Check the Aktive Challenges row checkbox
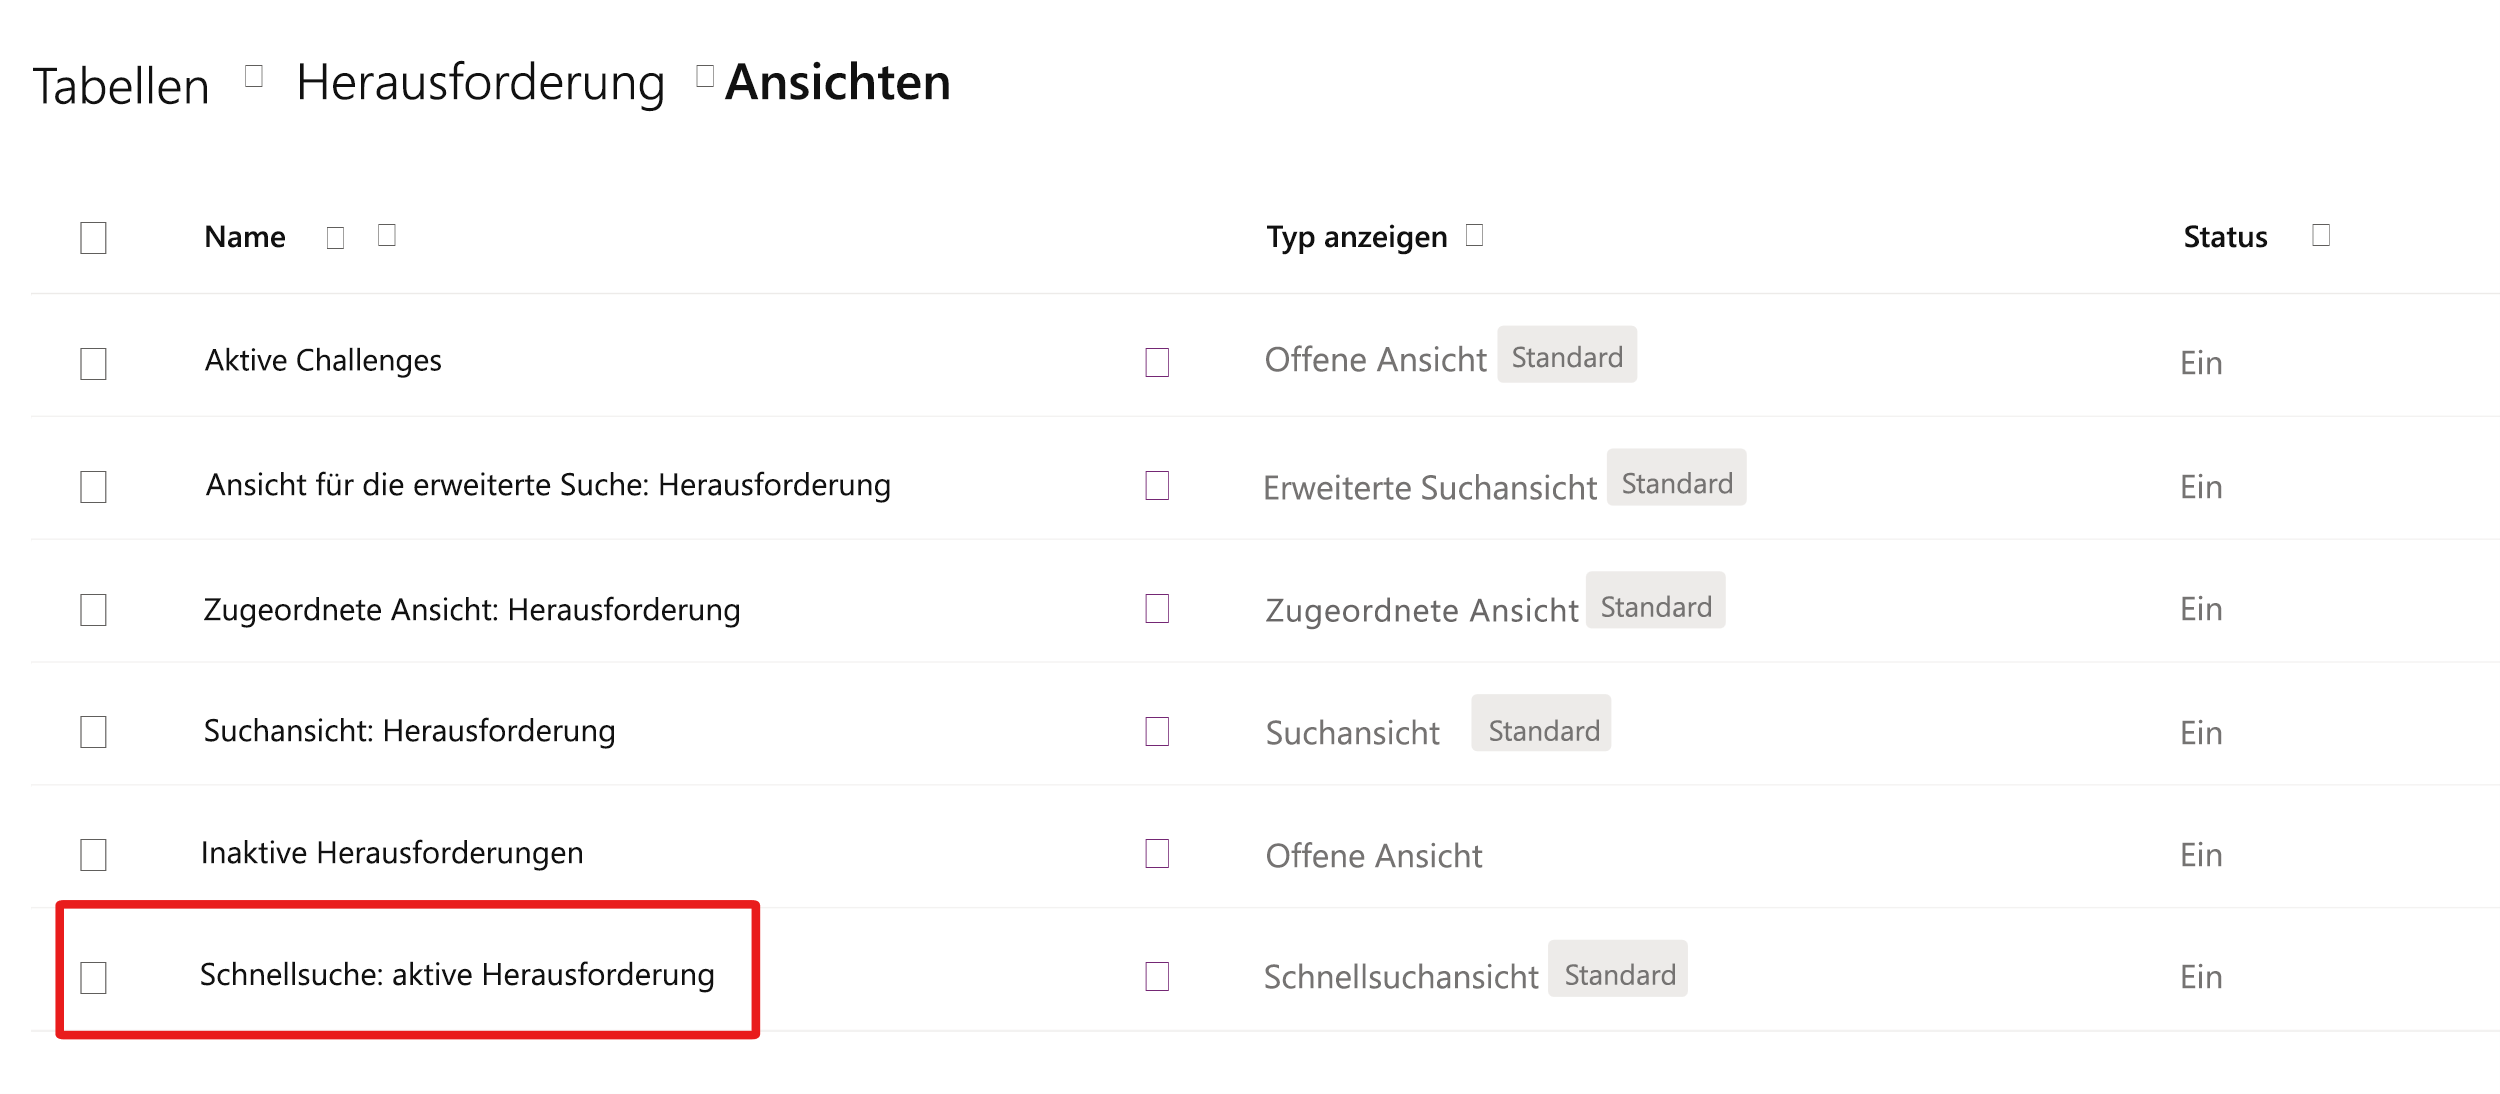This screenshot has height=1094, width=2500. click(x=93, y=363)
